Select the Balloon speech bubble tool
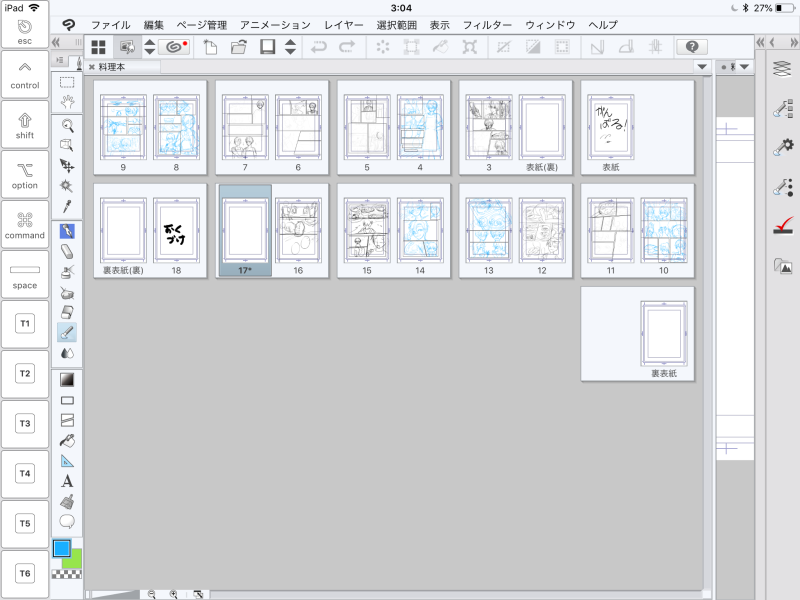 coord(67,521)
